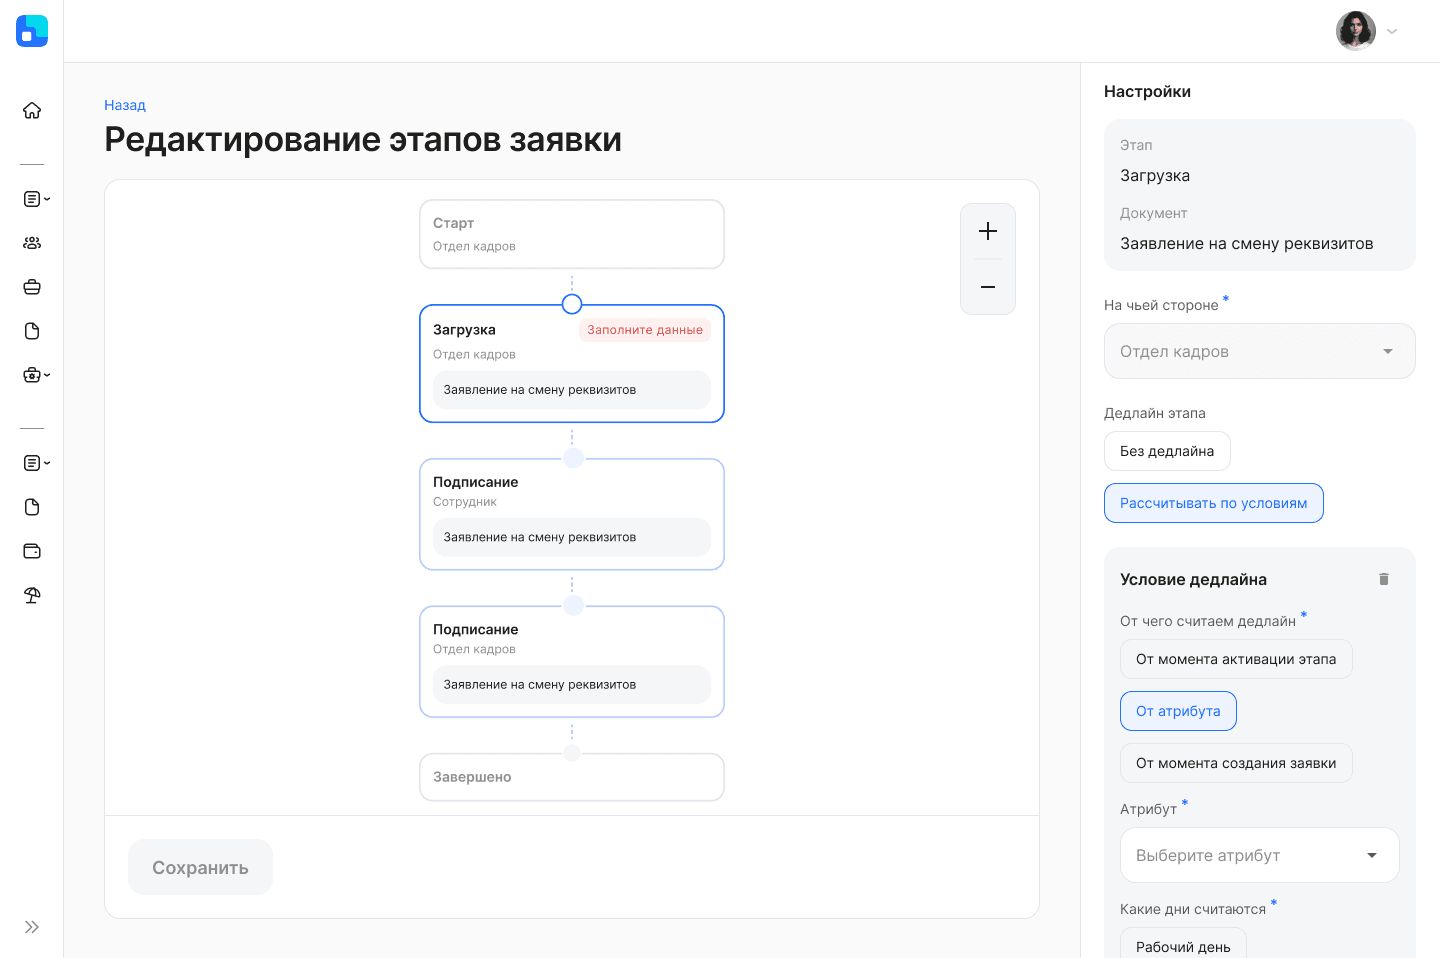
Task: Select the 'Рабочий день' option
Action: click(1183, 945)
